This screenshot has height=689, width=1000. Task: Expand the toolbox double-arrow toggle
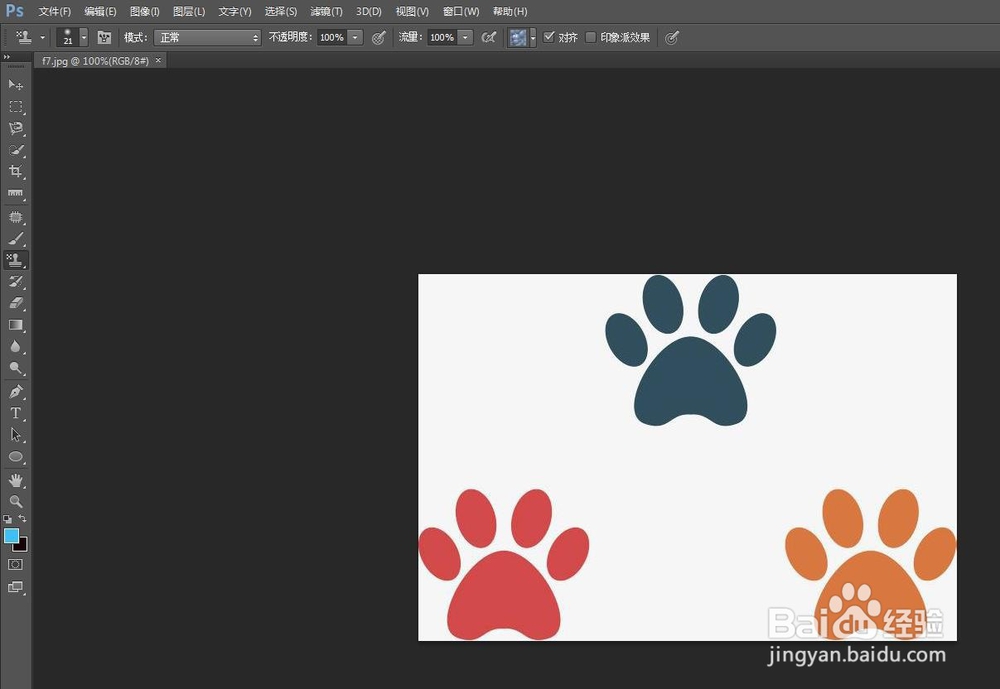(6, 57)
